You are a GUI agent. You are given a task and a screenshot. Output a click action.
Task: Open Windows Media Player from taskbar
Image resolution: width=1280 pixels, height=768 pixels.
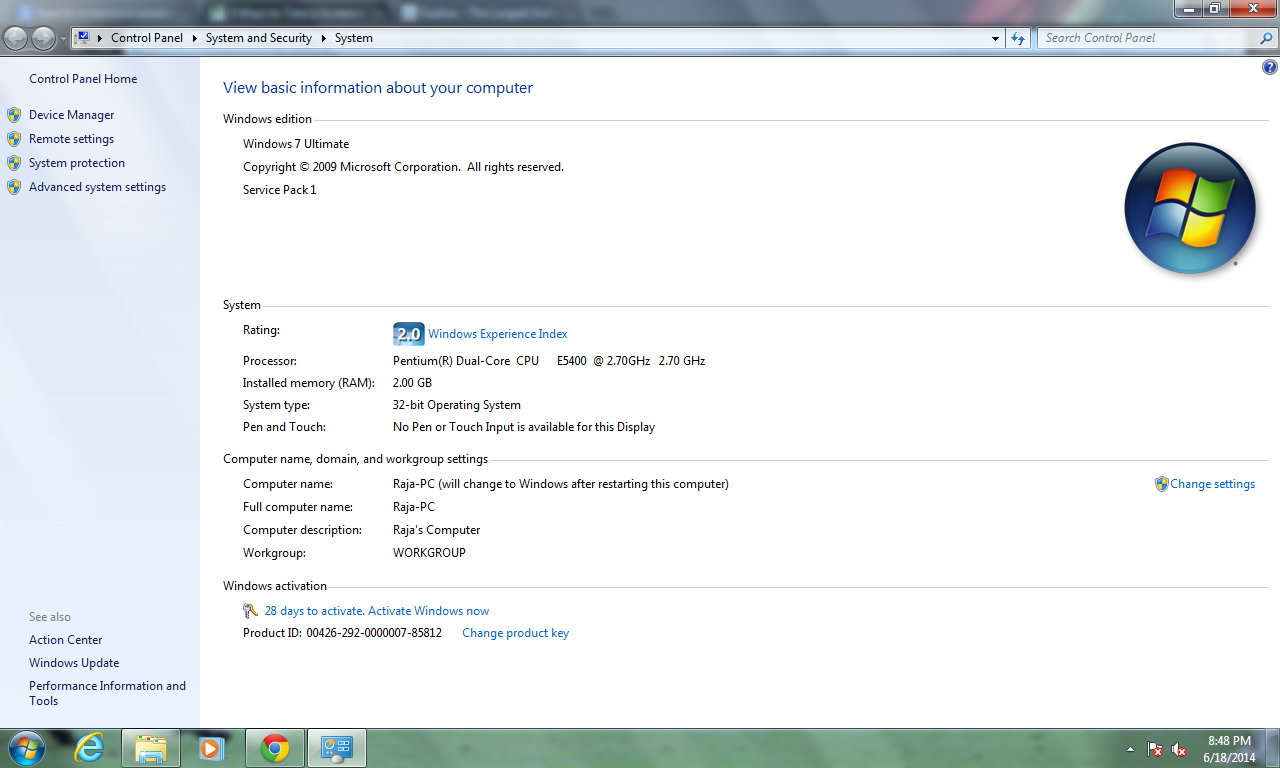(212, 748)
